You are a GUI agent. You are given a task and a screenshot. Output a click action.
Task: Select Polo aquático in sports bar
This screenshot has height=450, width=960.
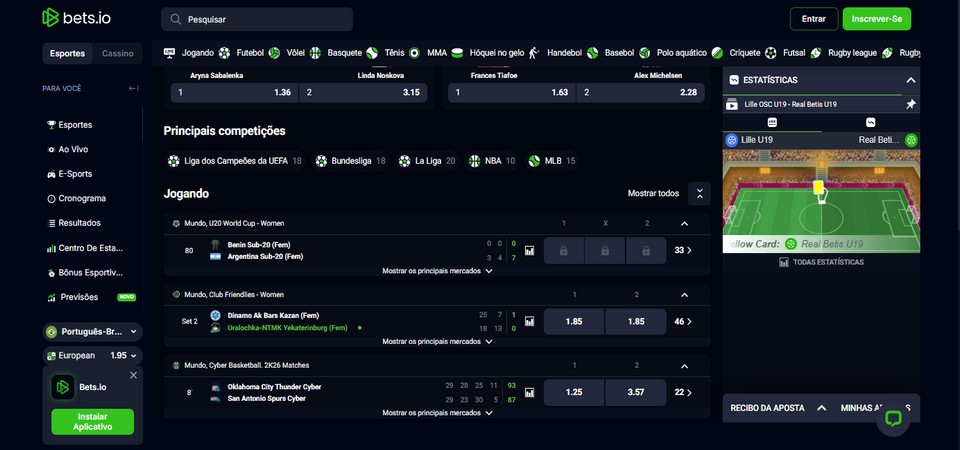[x=673, y=53]
